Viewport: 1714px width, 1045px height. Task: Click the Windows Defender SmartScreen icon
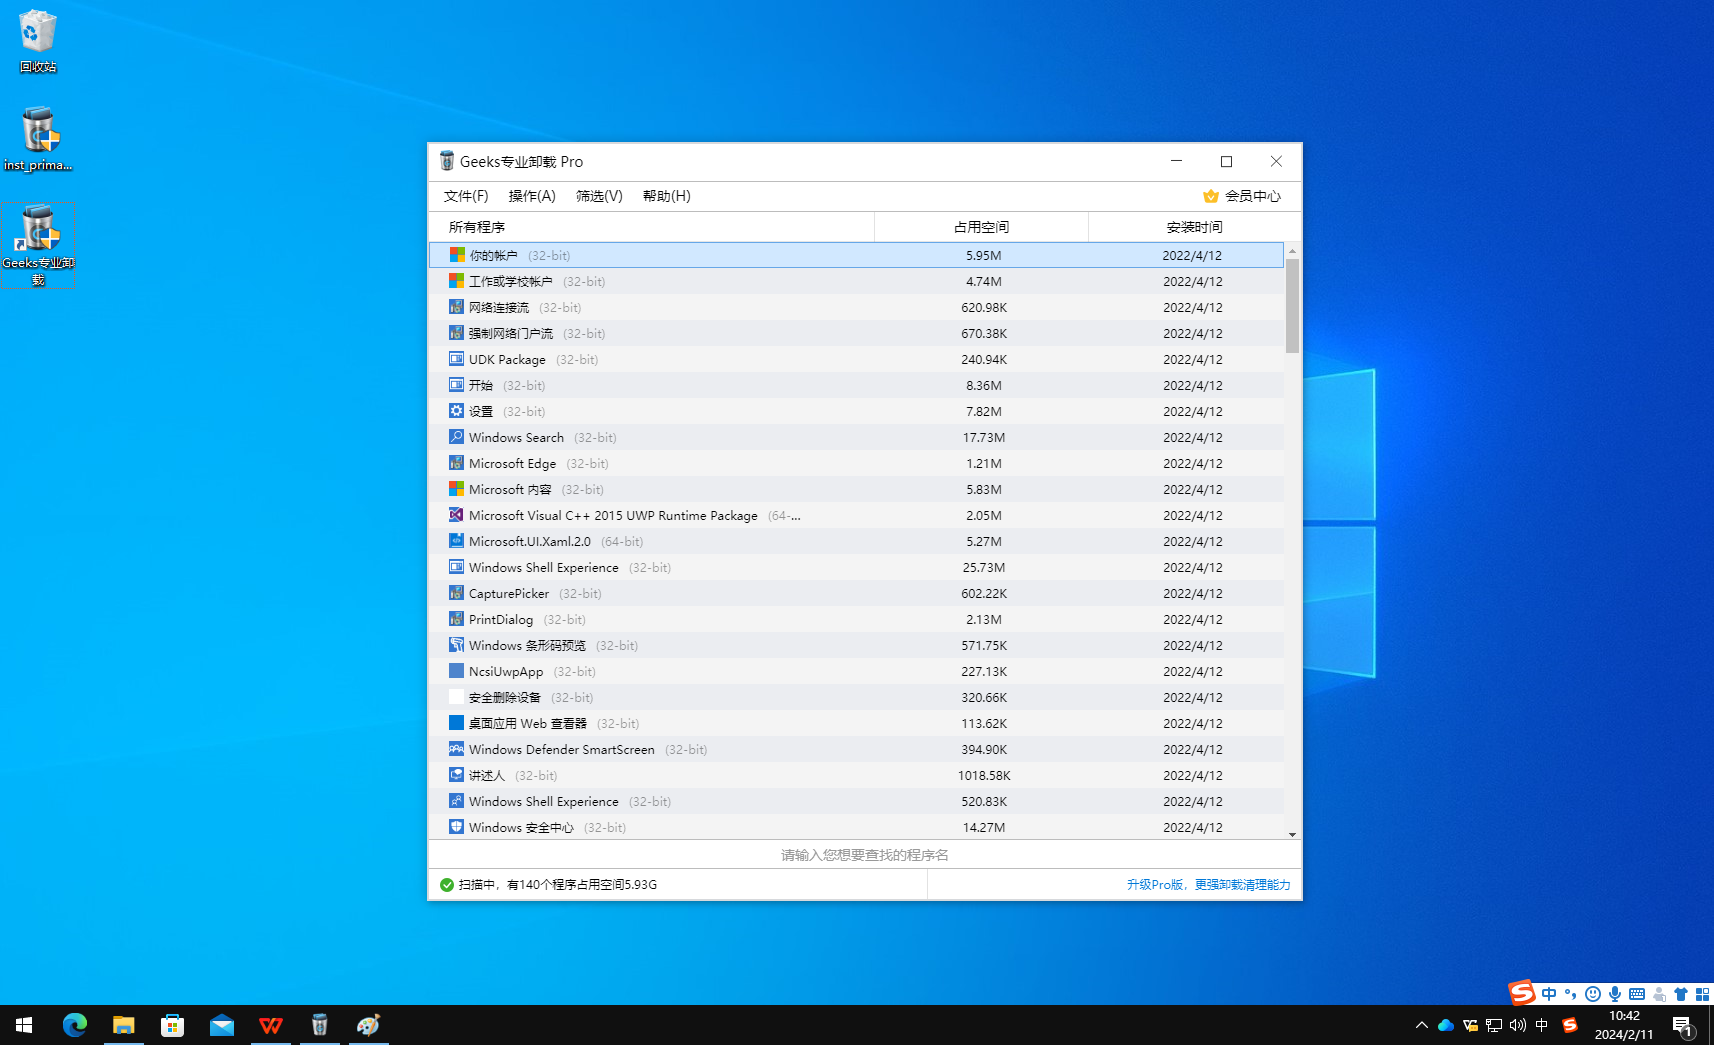[456, 749]
